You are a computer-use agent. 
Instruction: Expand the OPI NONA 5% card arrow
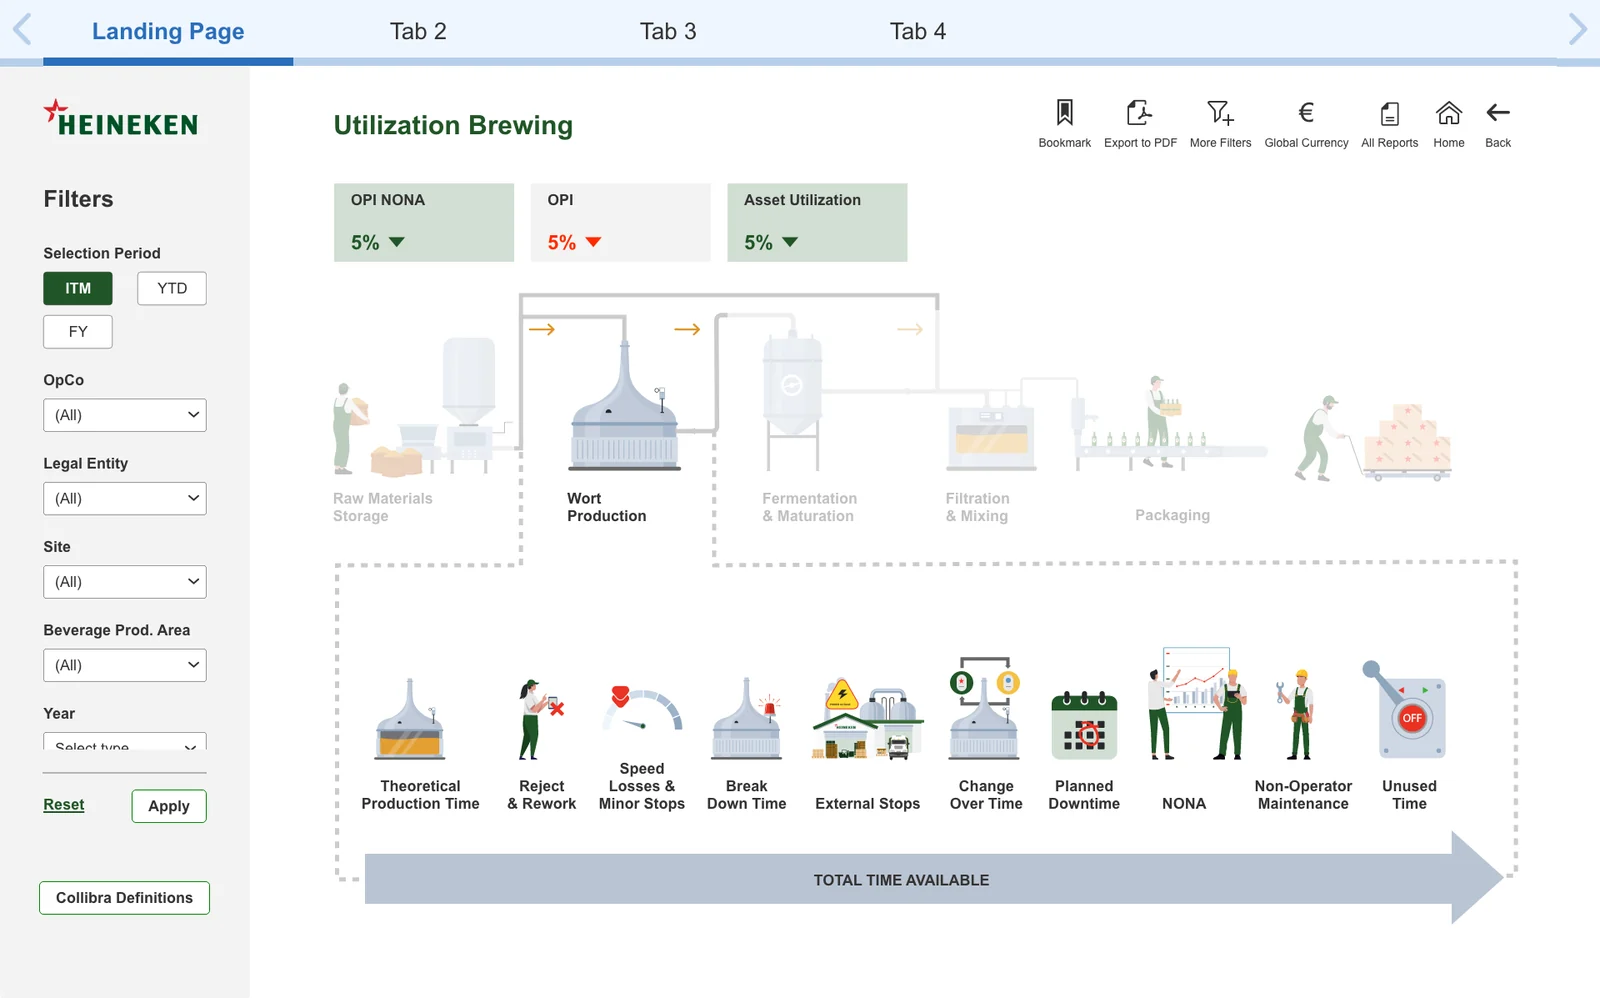pos(397,242)
